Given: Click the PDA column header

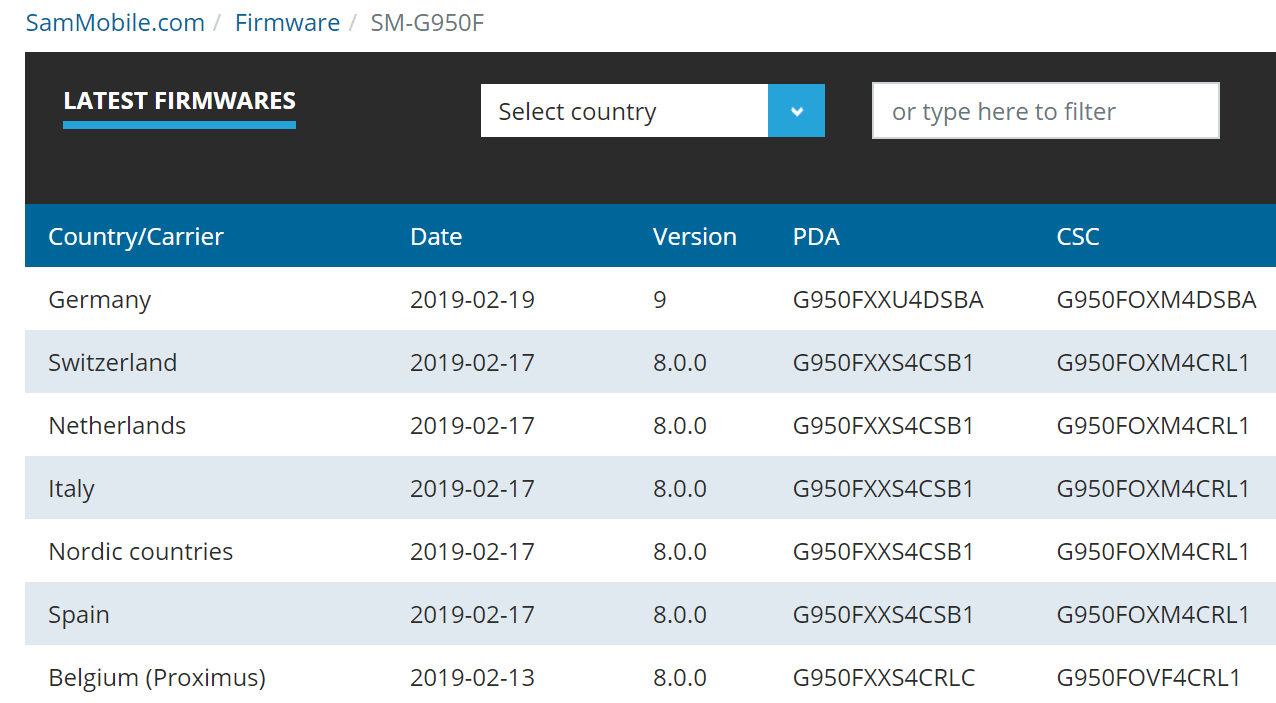Looking at the screenshot, I should click(816, 237).
